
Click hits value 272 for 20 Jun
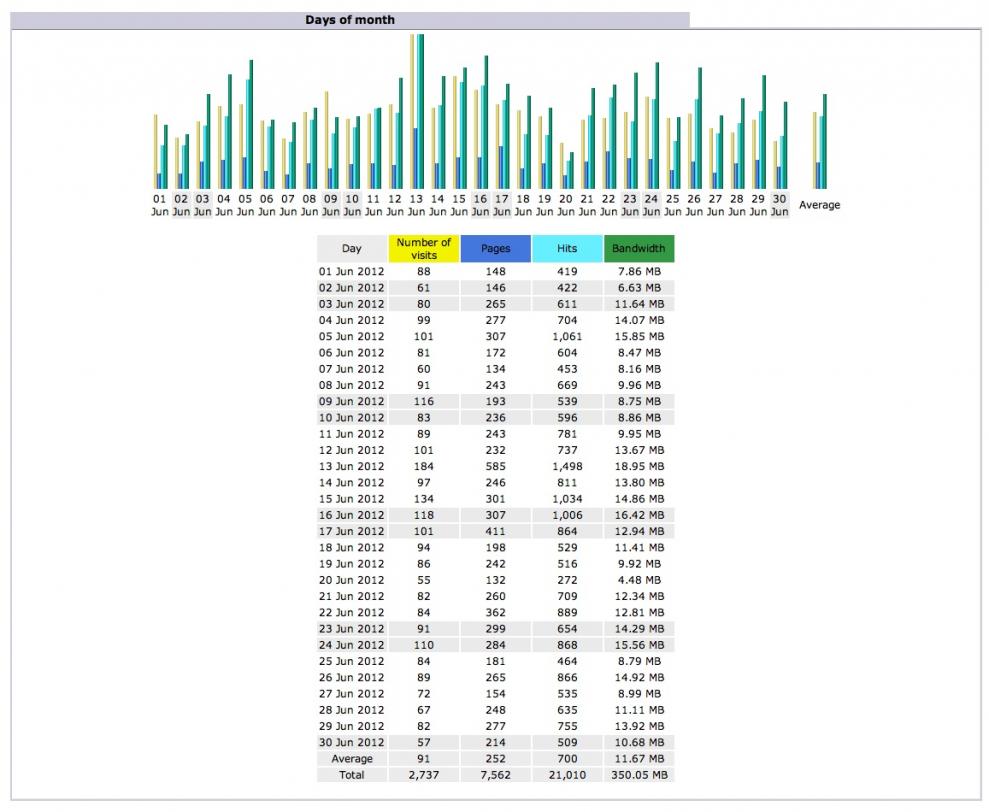(567, 580)
